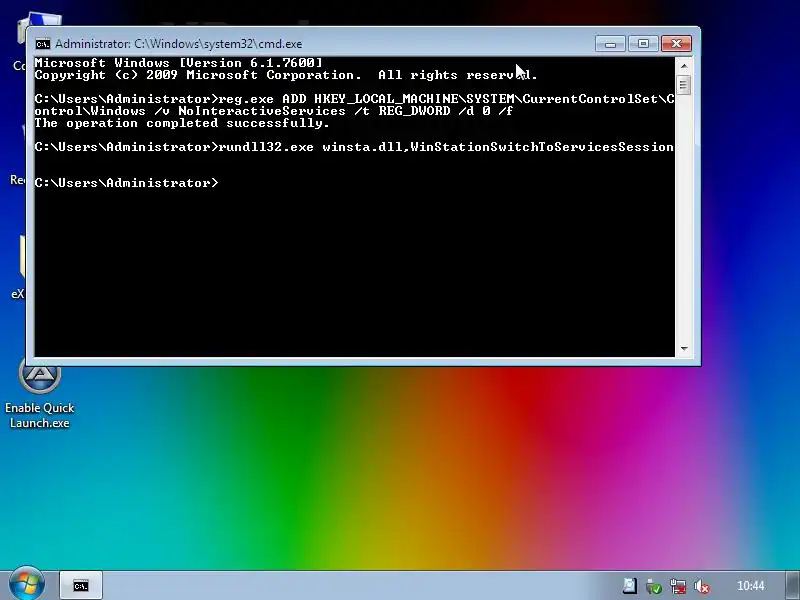Open the Enable Quick Launch.exe desktop icon
Screen dimensions: 800x600
pyautogui.click(x=40, y=395)
